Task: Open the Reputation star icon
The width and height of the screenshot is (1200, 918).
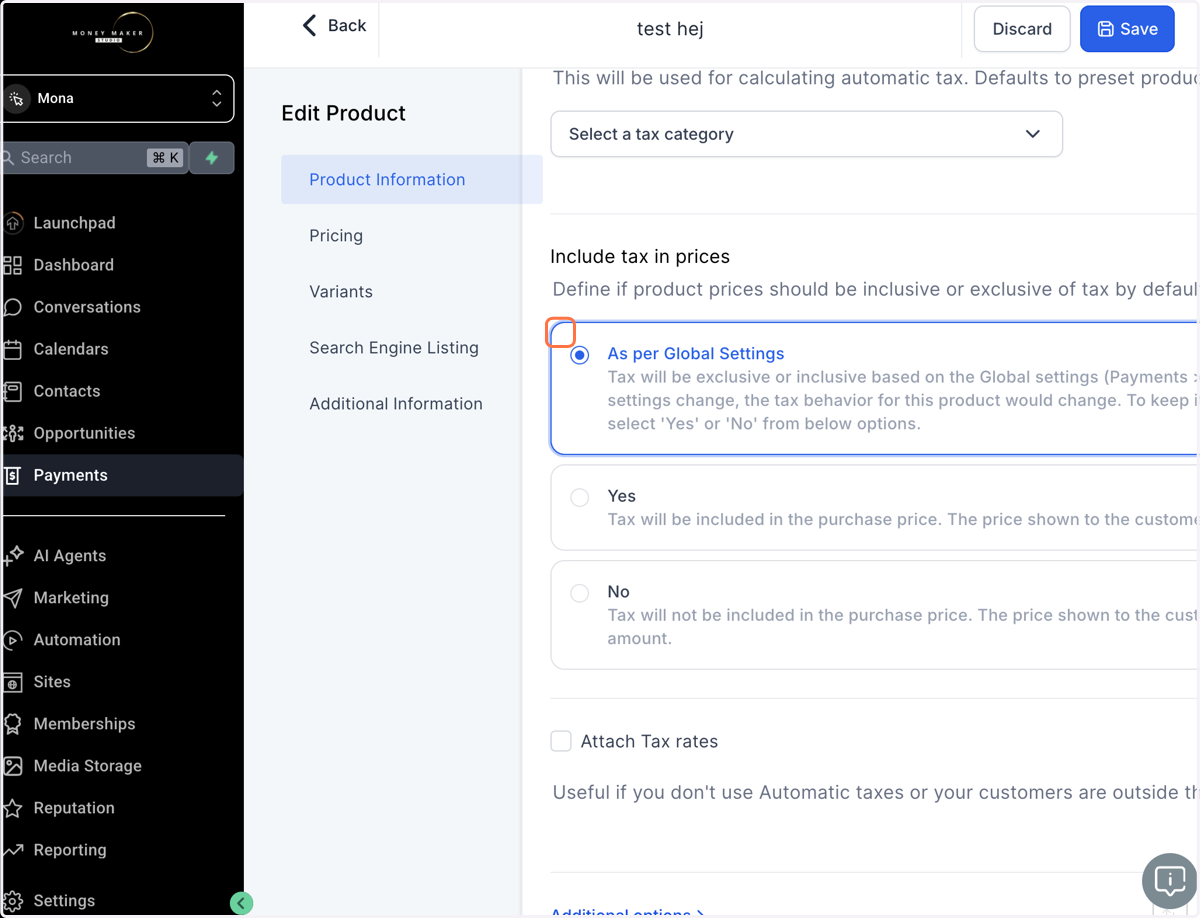Action: pos(12,808)
